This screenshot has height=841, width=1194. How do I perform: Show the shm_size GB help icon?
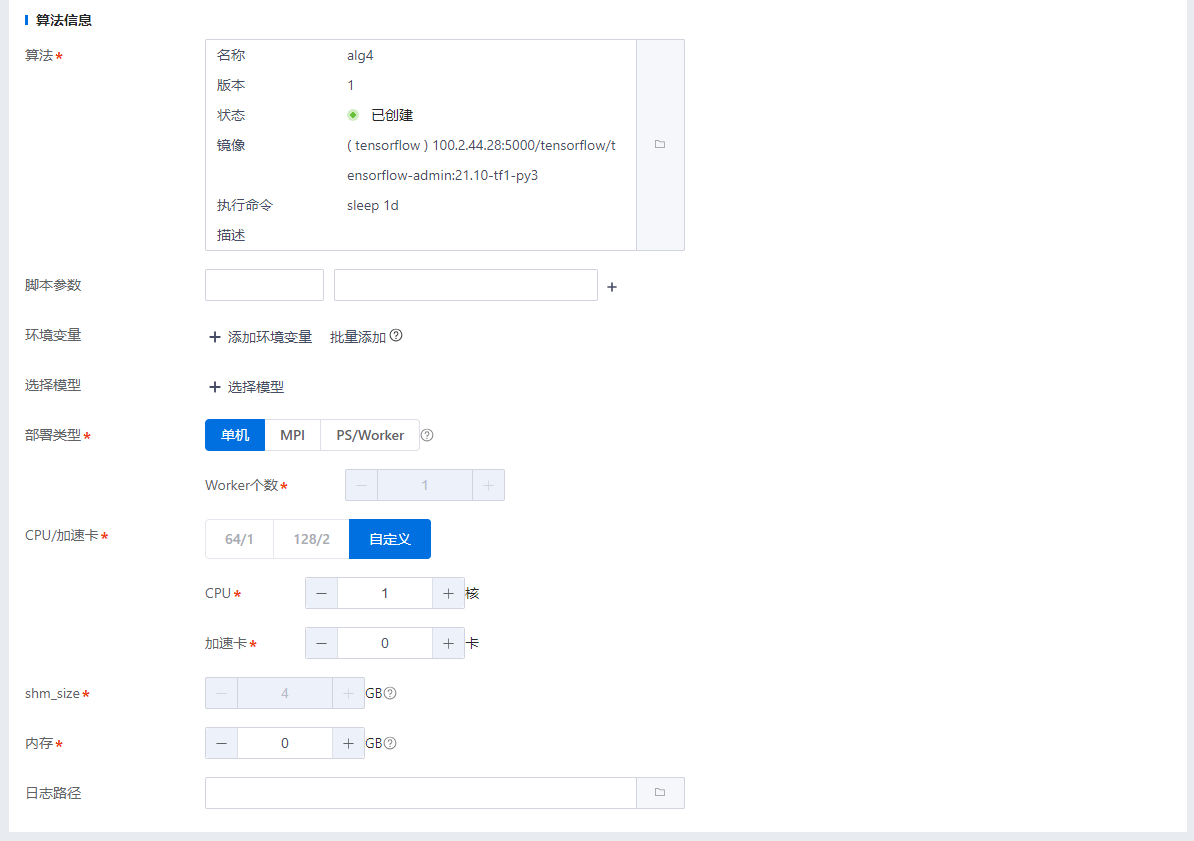pos(391,693)
